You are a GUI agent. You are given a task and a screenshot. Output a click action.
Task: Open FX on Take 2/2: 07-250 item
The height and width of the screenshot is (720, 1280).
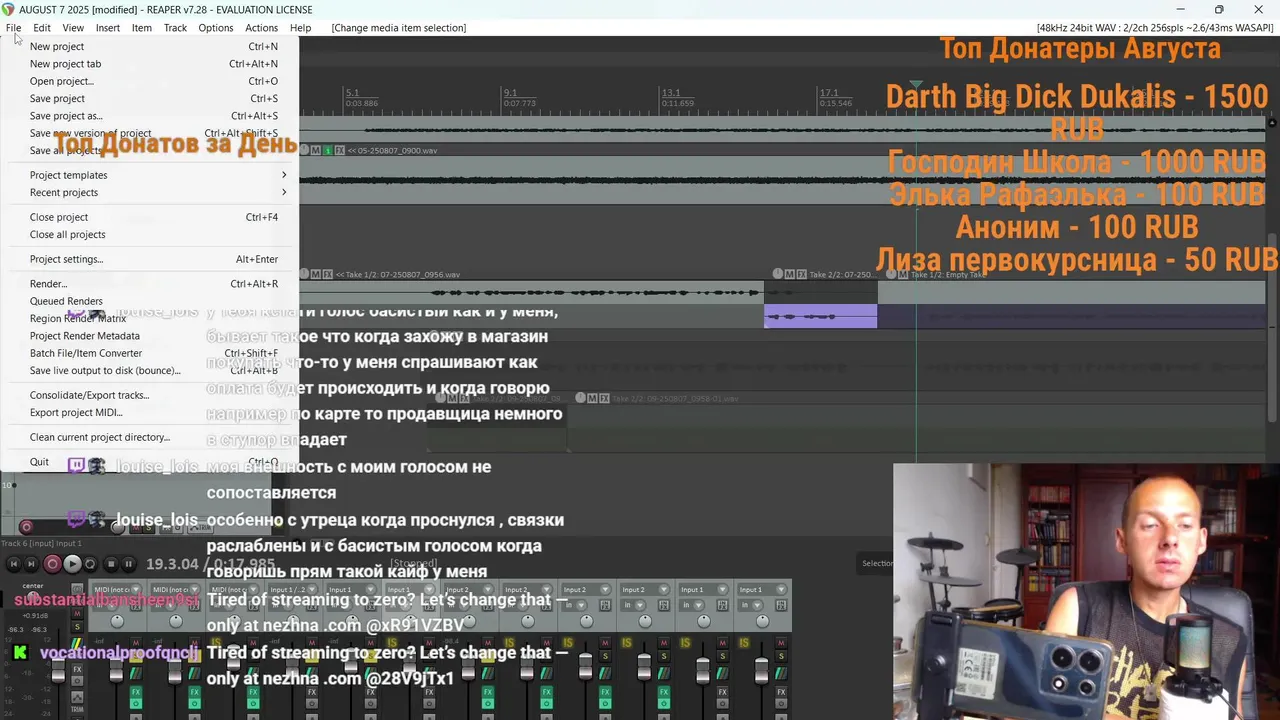coord(801,274)
